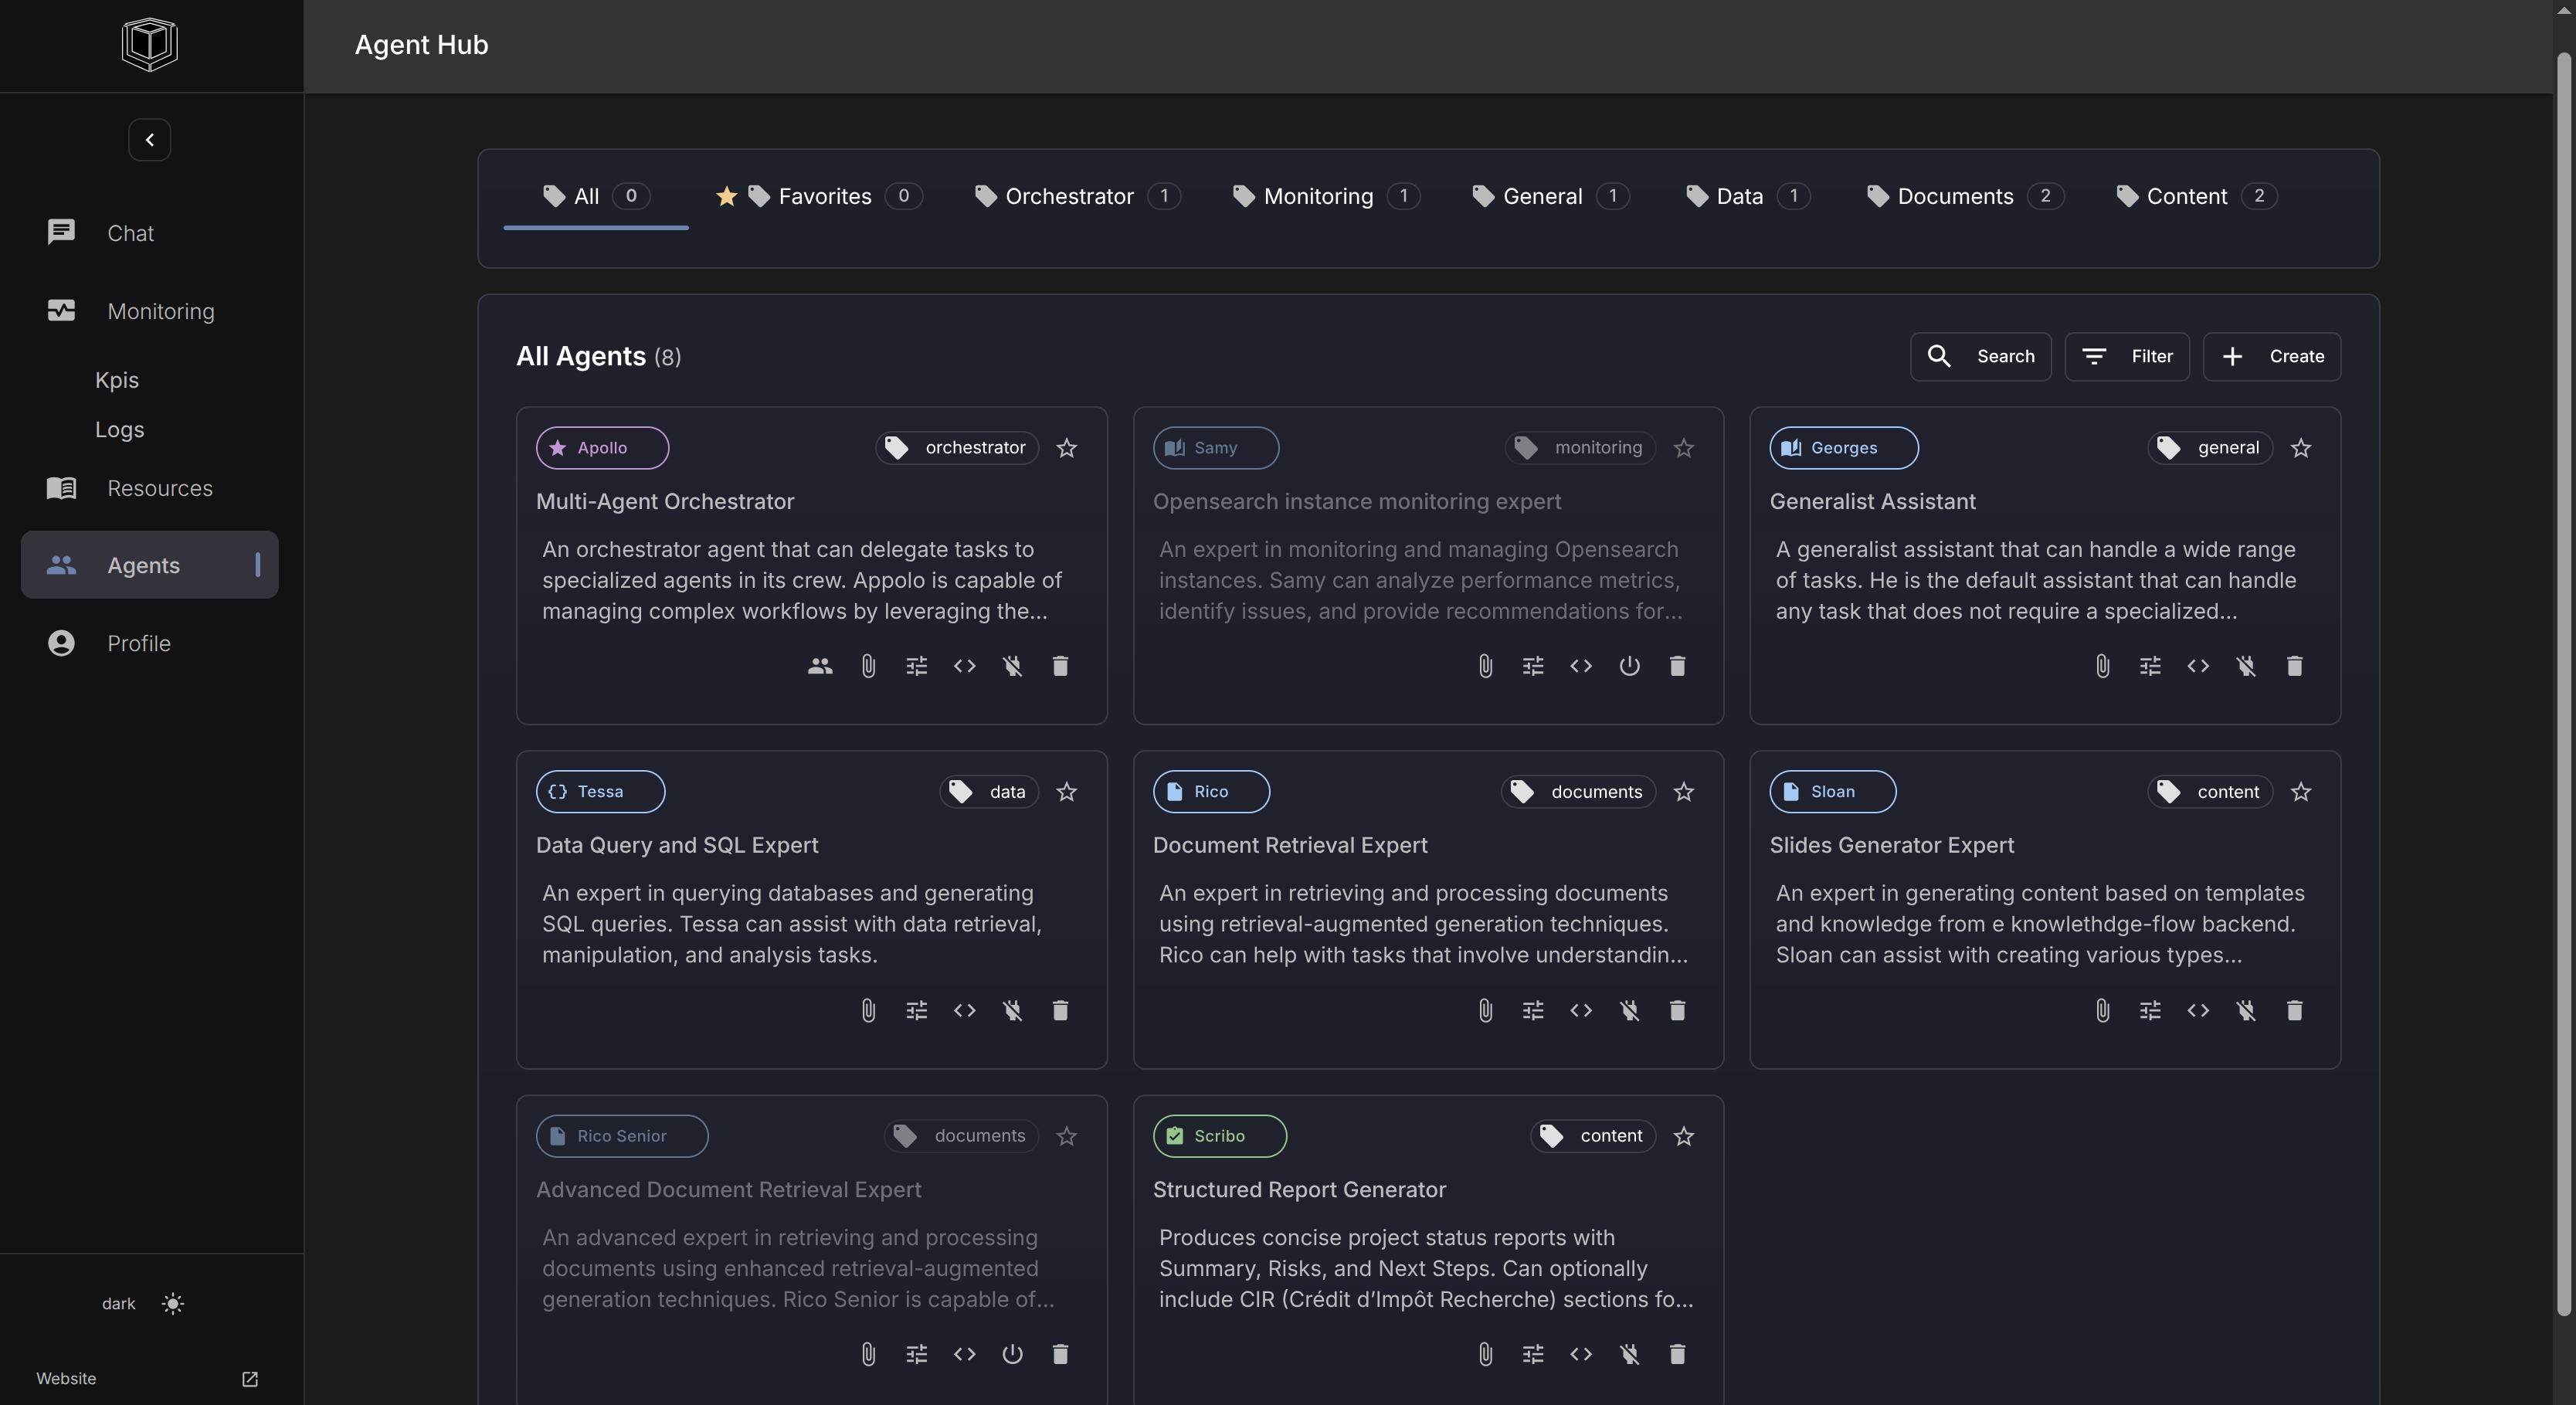
Task: Click the cube logo in sidebar
Action: coord(150,45)
